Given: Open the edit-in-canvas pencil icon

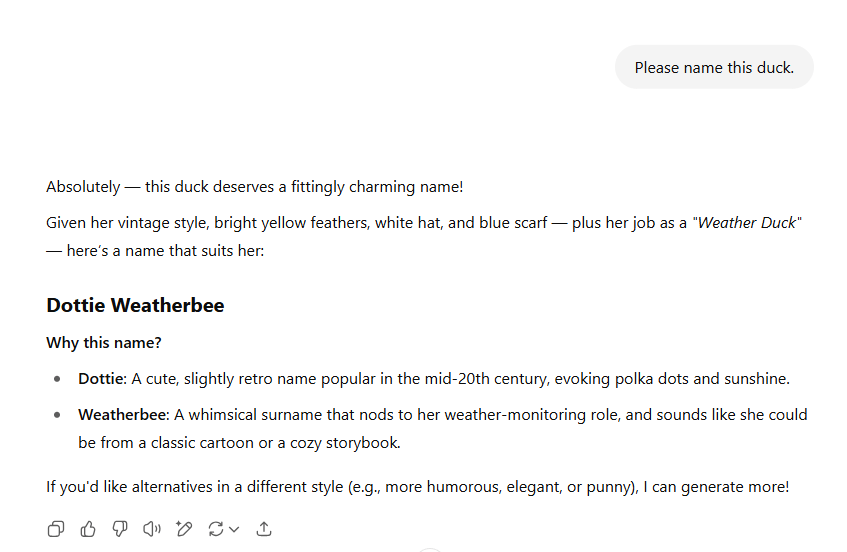Looking at the screenshot, I should [x=184, y=529].
